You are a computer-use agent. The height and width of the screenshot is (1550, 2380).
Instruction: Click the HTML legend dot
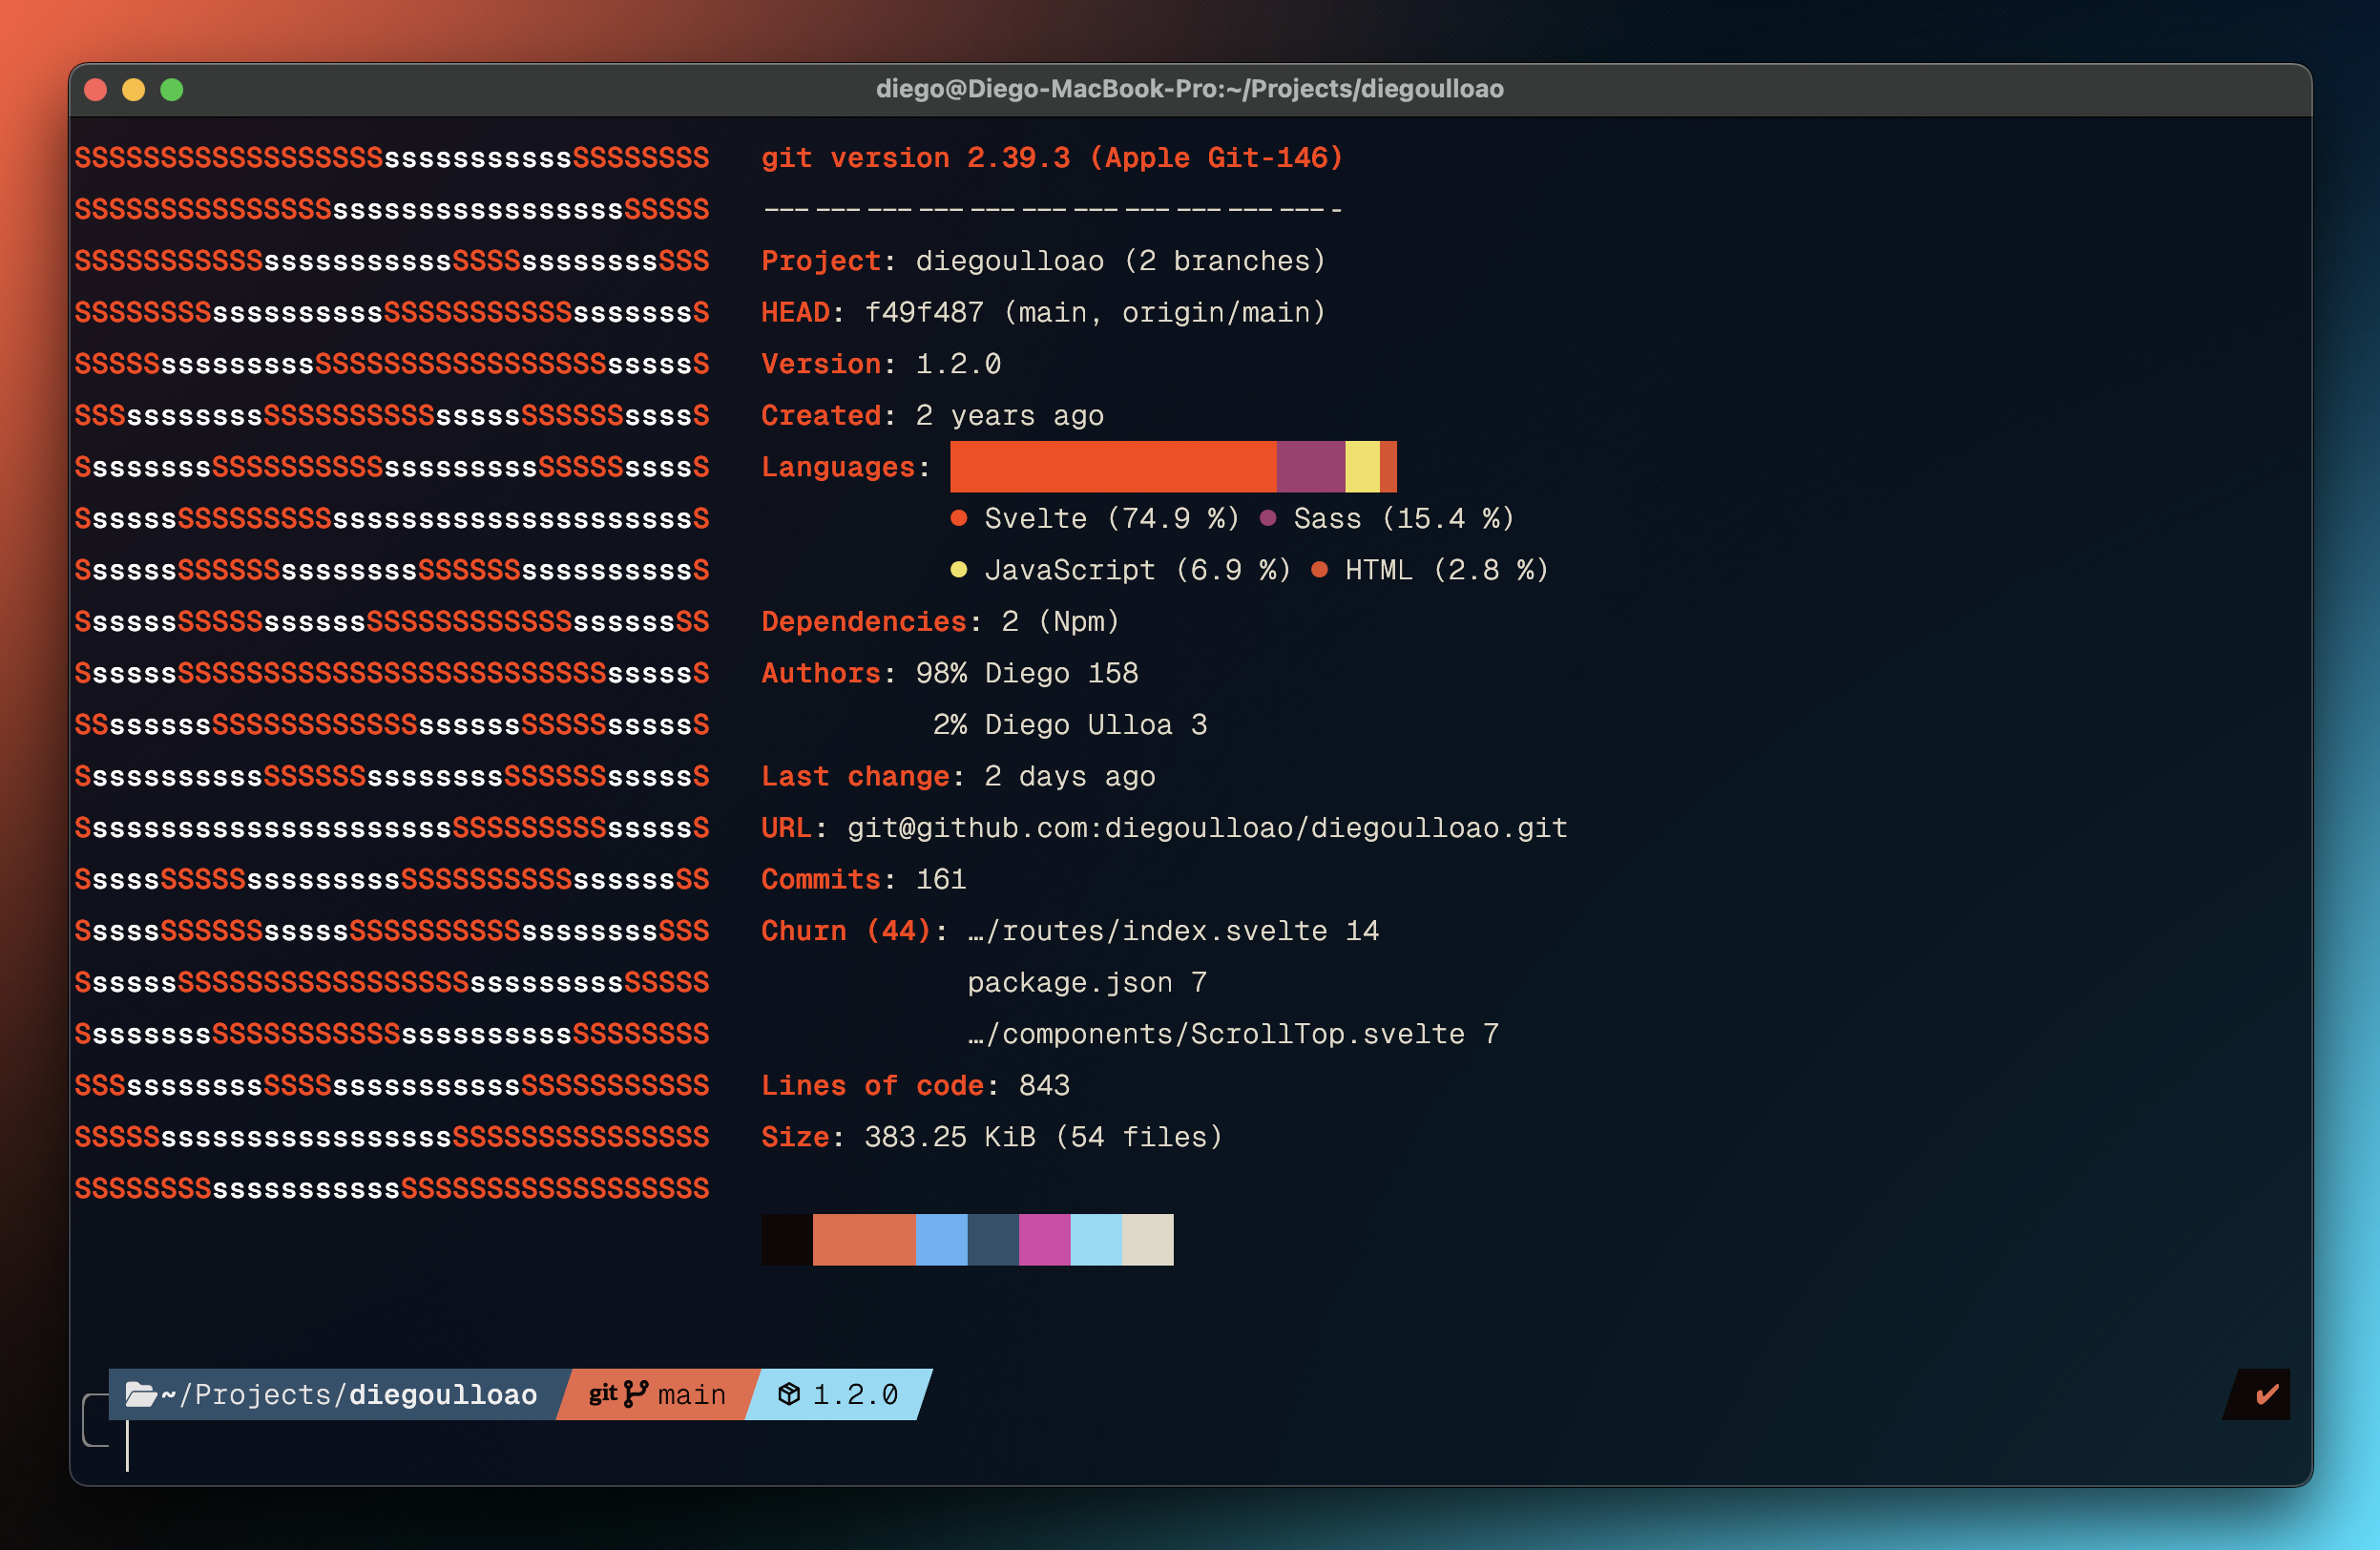point(1319,570)
